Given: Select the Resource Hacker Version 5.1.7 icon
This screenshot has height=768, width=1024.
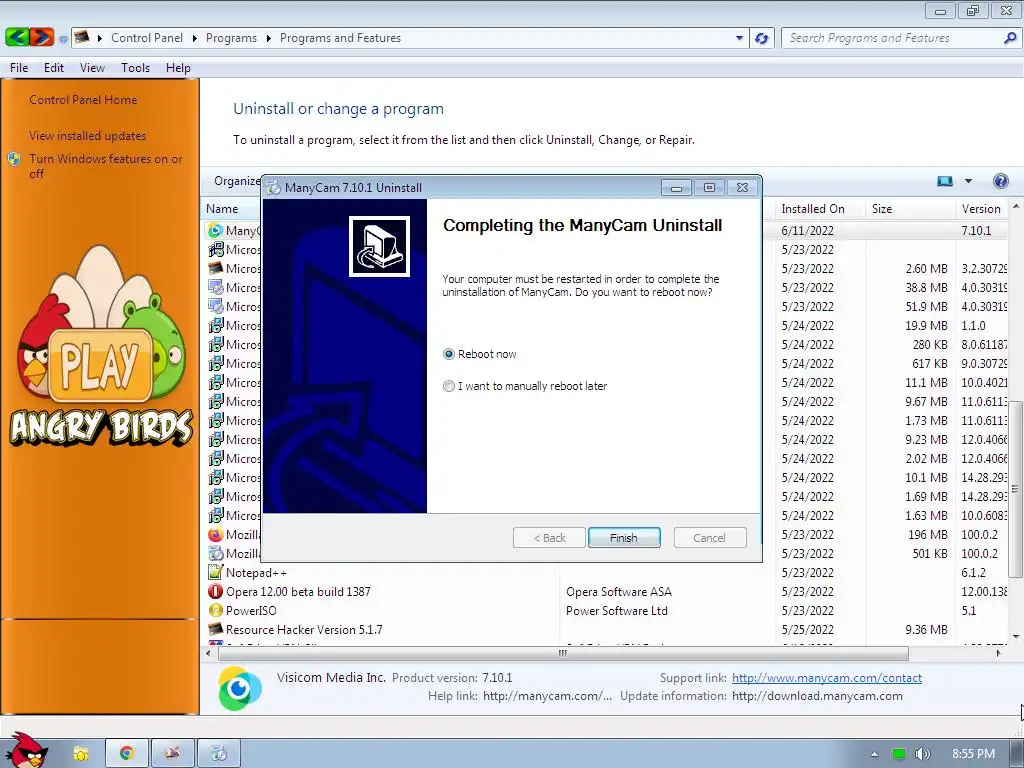Looking at the screenshot, I should [215, 630].
